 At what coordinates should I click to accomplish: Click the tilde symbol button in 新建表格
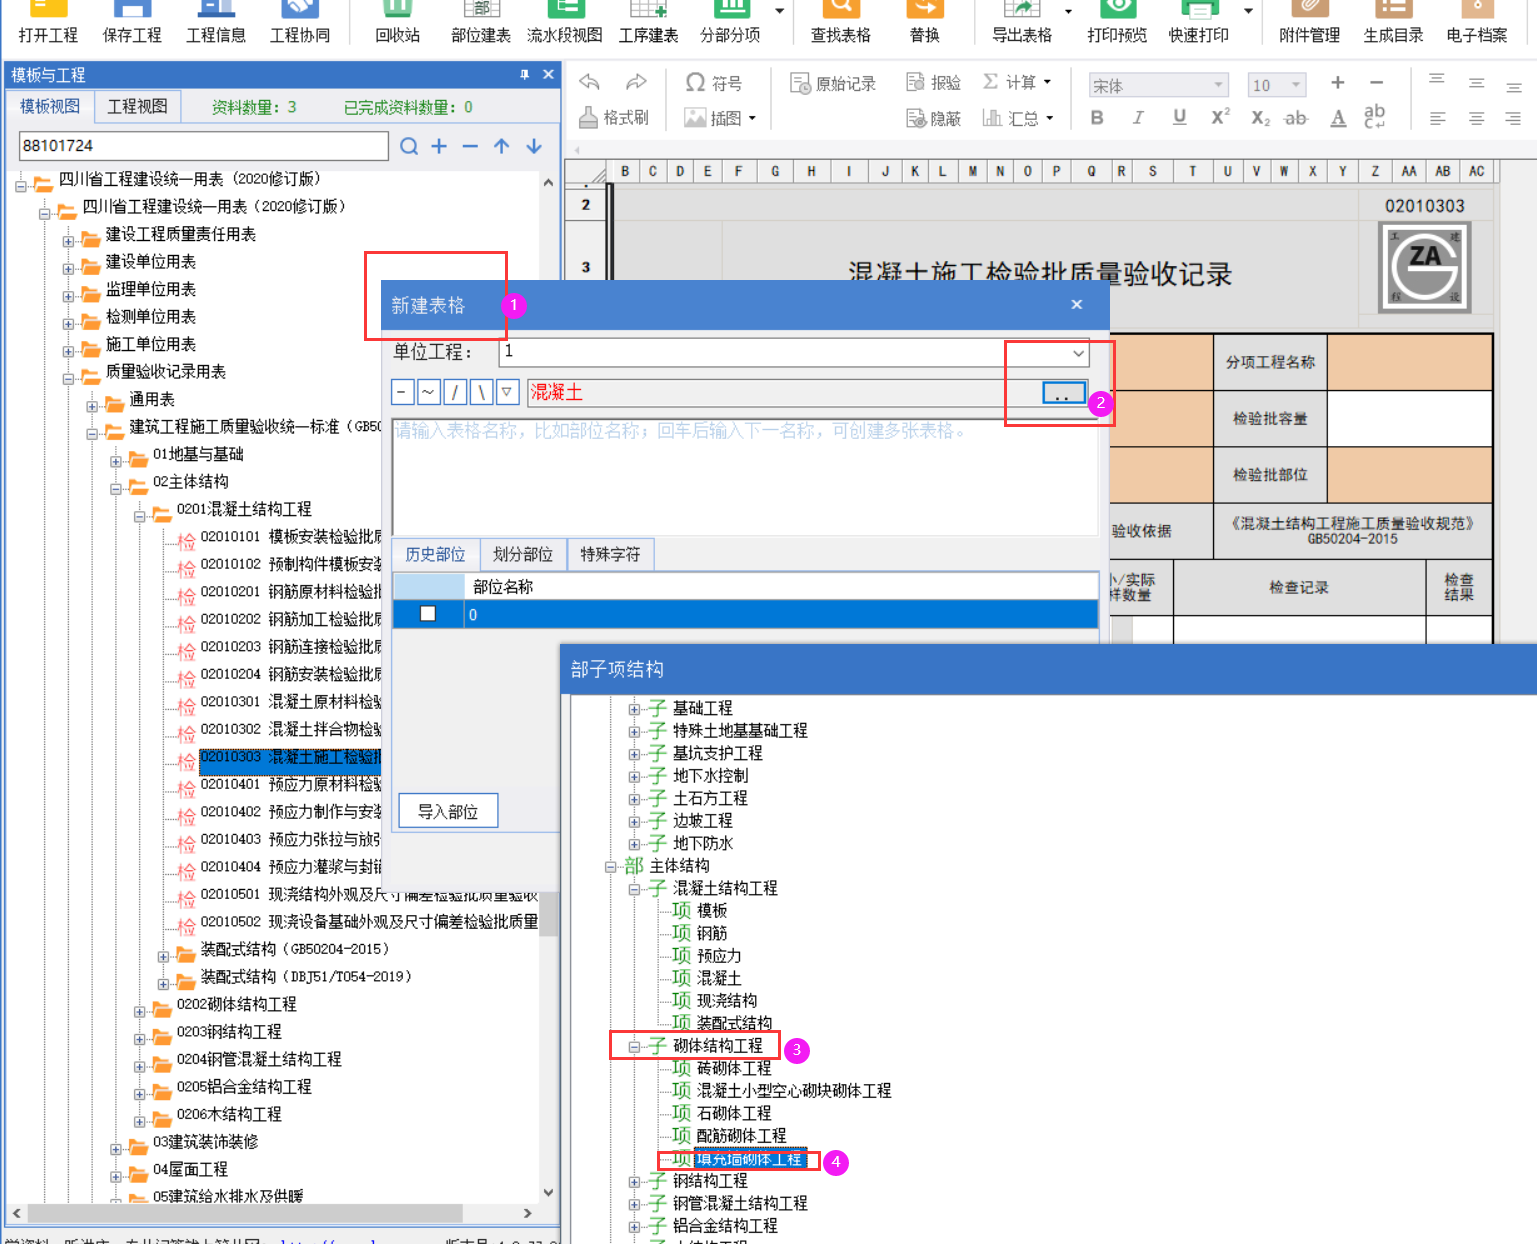(428, 392)
